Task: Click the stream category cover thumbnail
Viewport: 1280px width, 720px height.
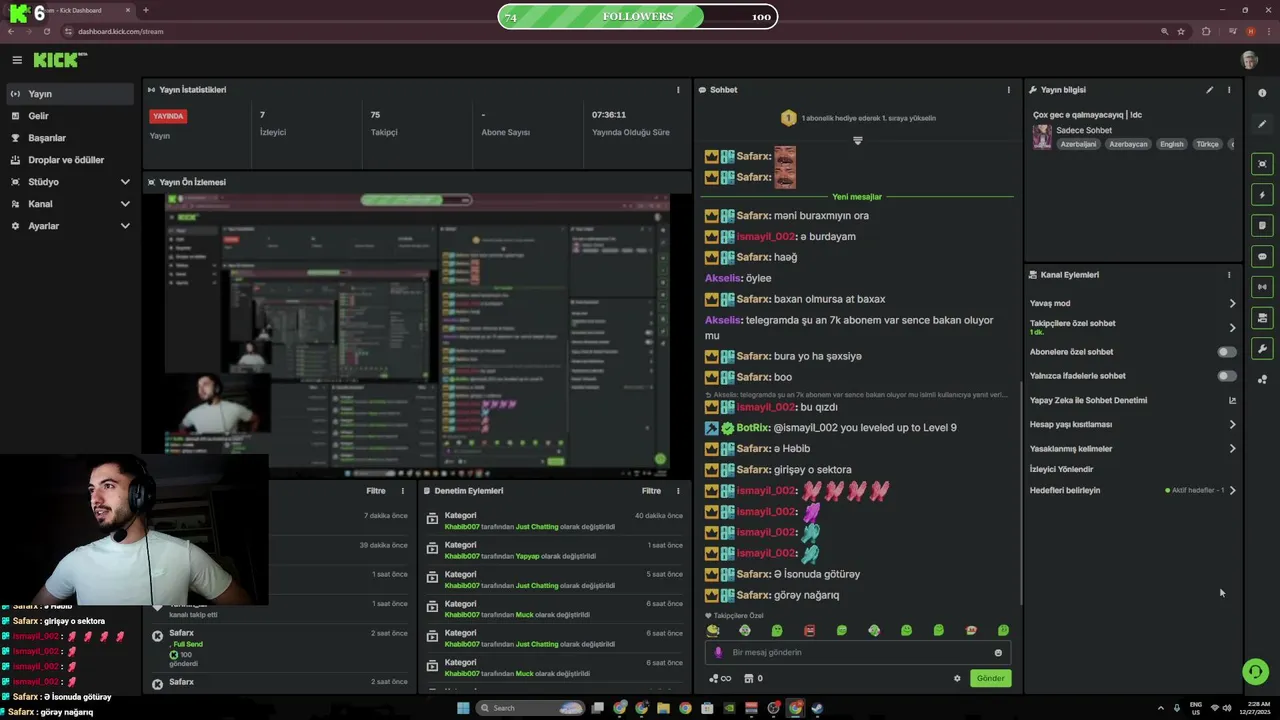Action: tap(1042, 137)
